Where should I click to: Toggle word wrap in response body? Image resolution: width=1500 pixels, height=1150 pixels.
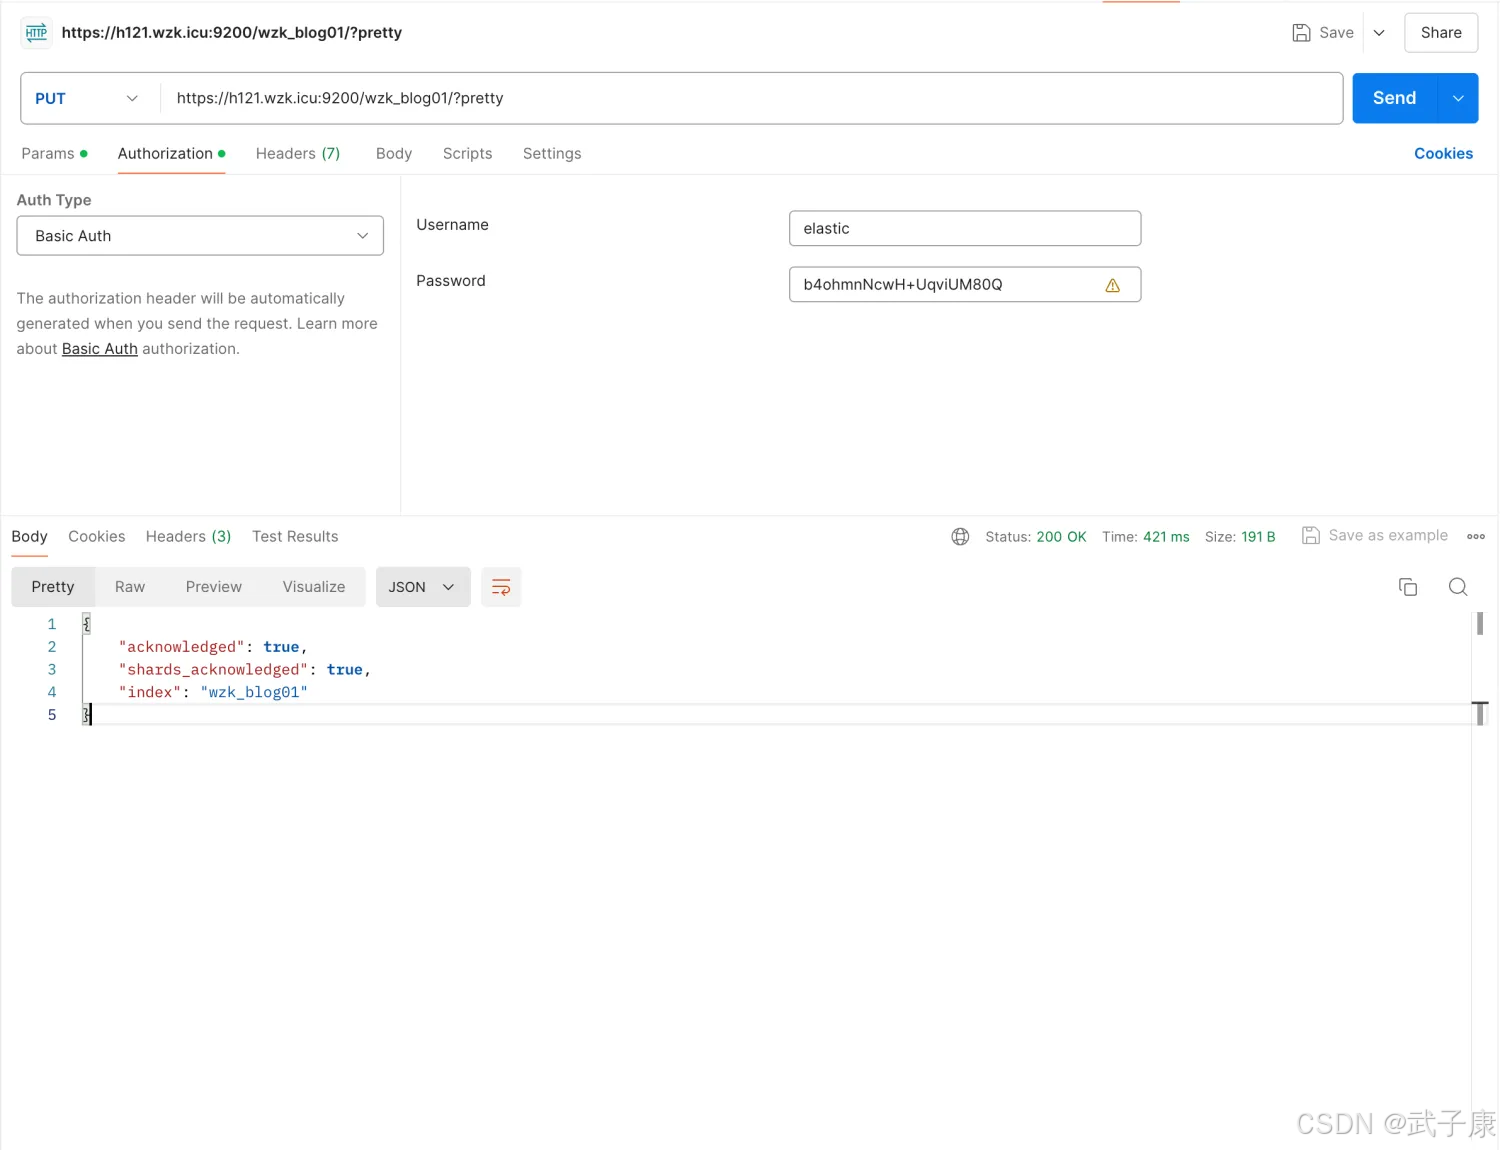[x=501, y=587]
